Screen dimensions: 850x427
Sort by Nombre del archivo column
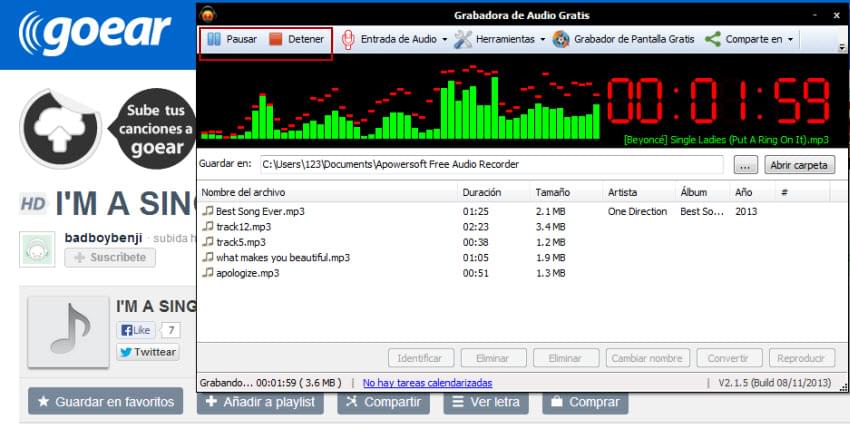pyautogui.click(x=327, y=192)
